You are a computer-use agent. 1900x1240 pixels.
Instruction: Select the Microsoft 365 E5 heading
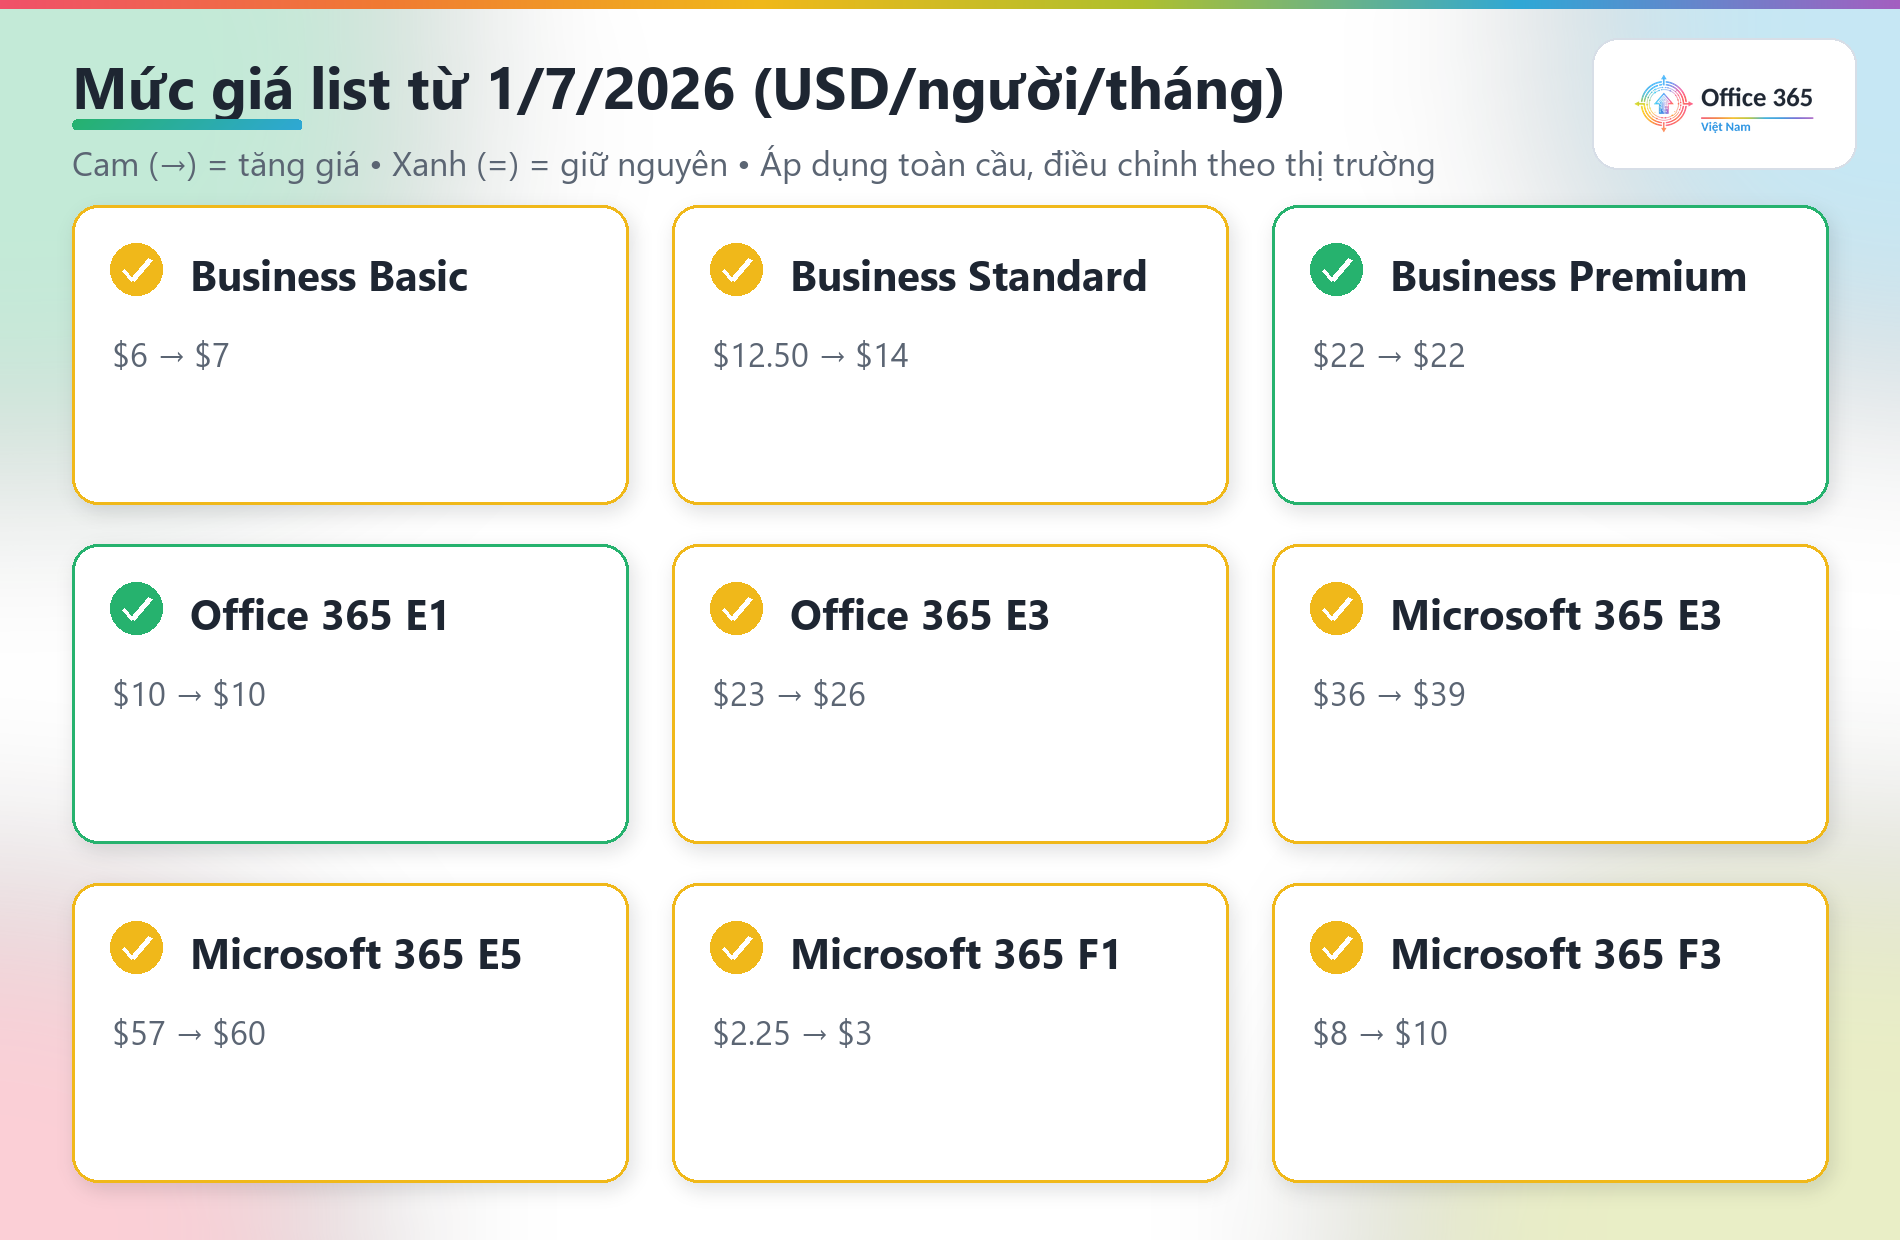356,954
